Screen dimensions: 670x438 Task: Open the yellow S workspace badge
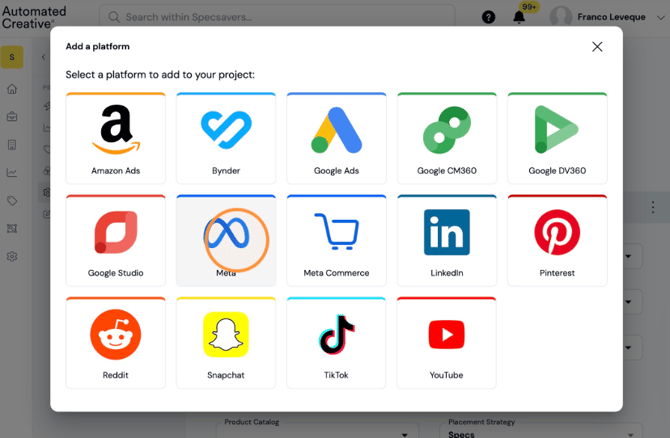12,57
